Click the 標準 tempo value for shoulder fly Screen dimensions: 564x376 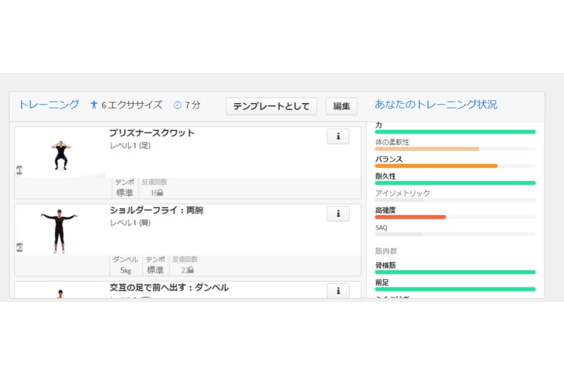(x=155, y=270)
